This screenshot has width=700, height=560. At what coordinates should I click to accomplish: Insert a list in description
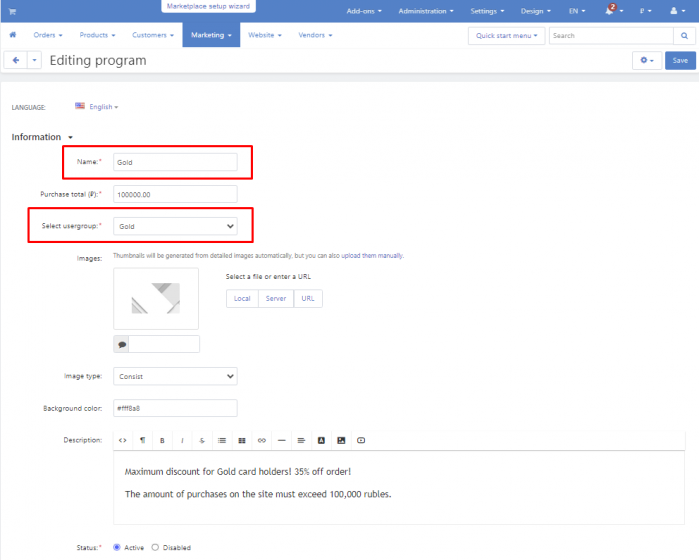222,440
